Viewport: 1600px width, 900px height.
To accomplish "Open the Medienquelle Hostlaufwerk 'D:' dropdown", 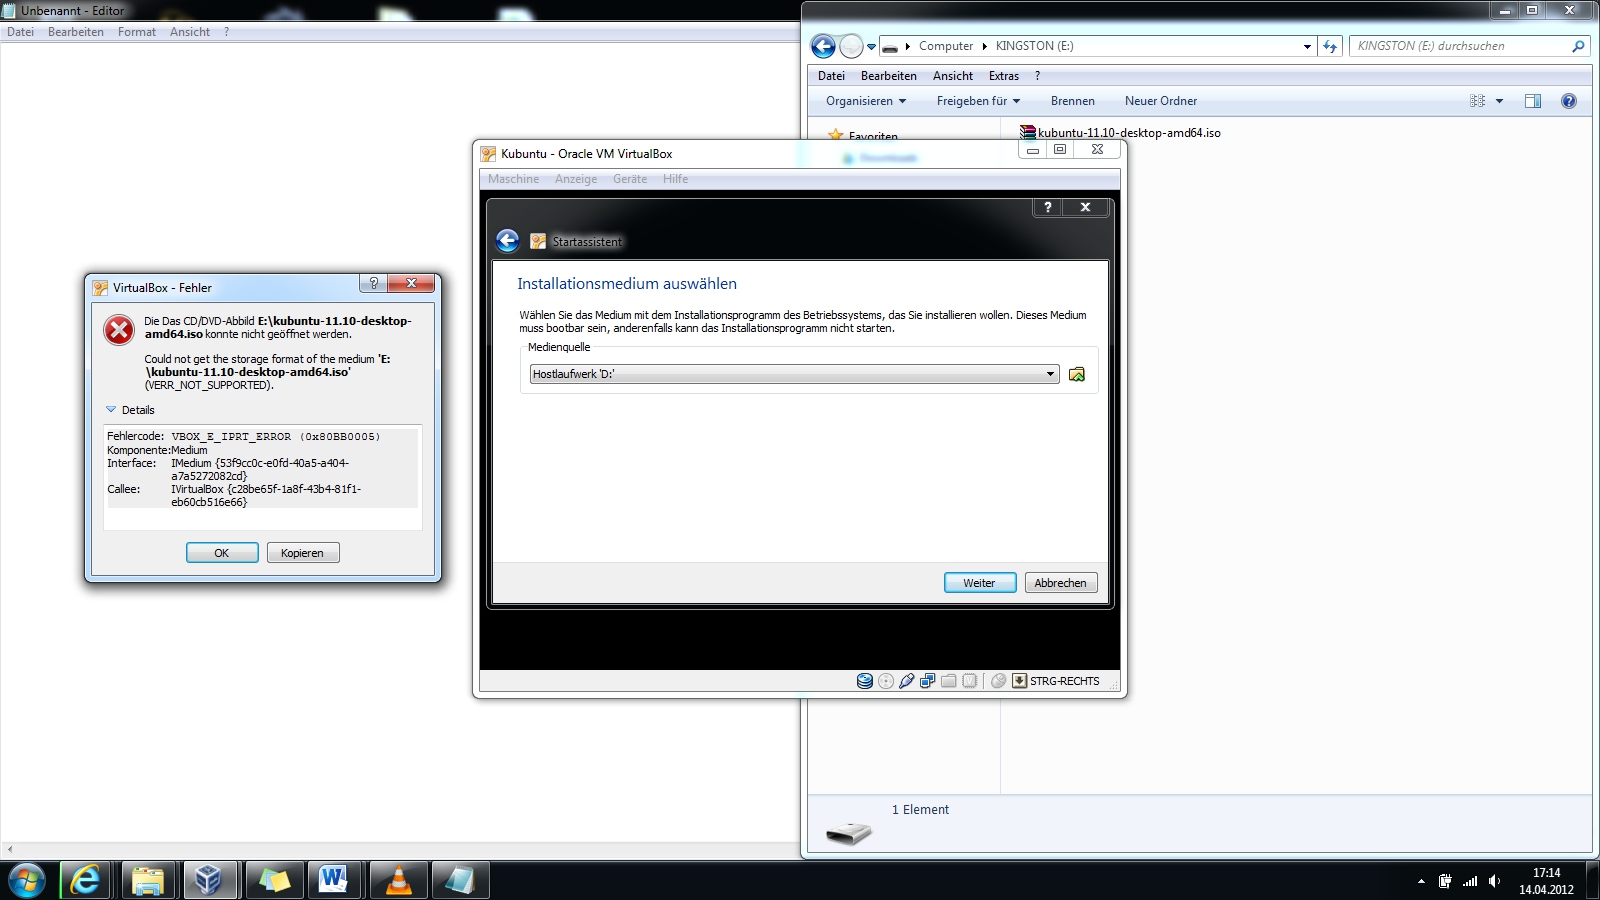I will 794,374.
